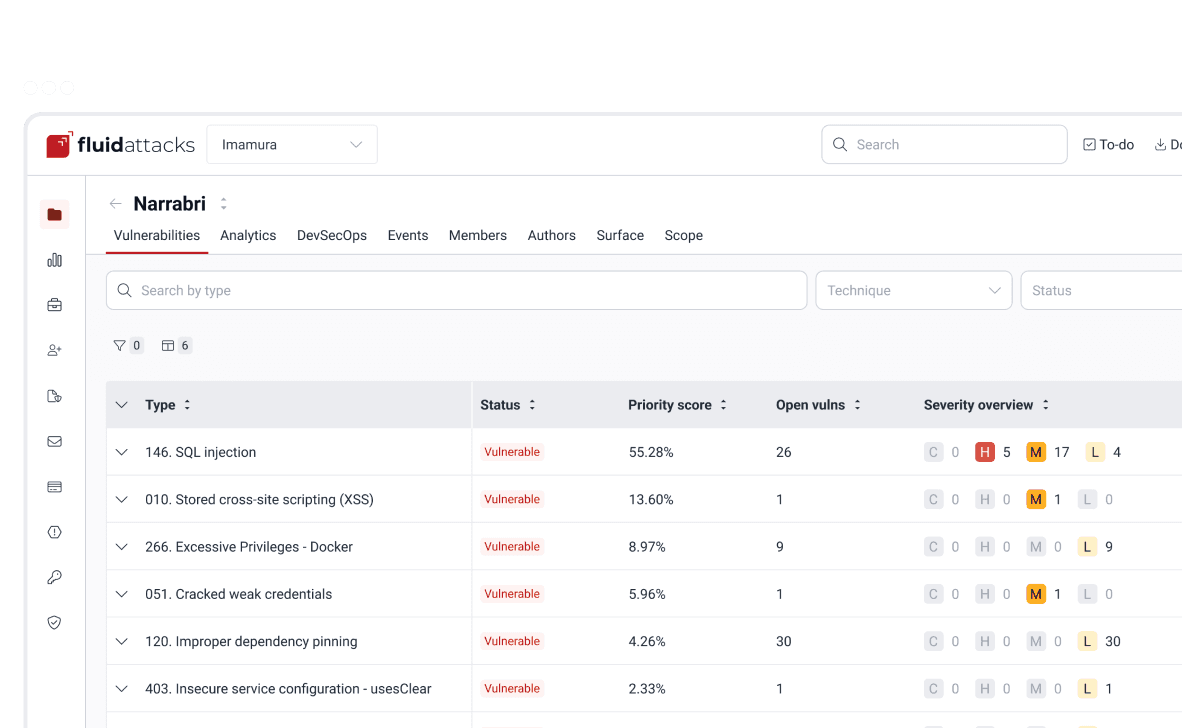The height and width of the screenshot is (728, 1182).
Task: Switch to the Members tab
Action: tap(478, 235)
